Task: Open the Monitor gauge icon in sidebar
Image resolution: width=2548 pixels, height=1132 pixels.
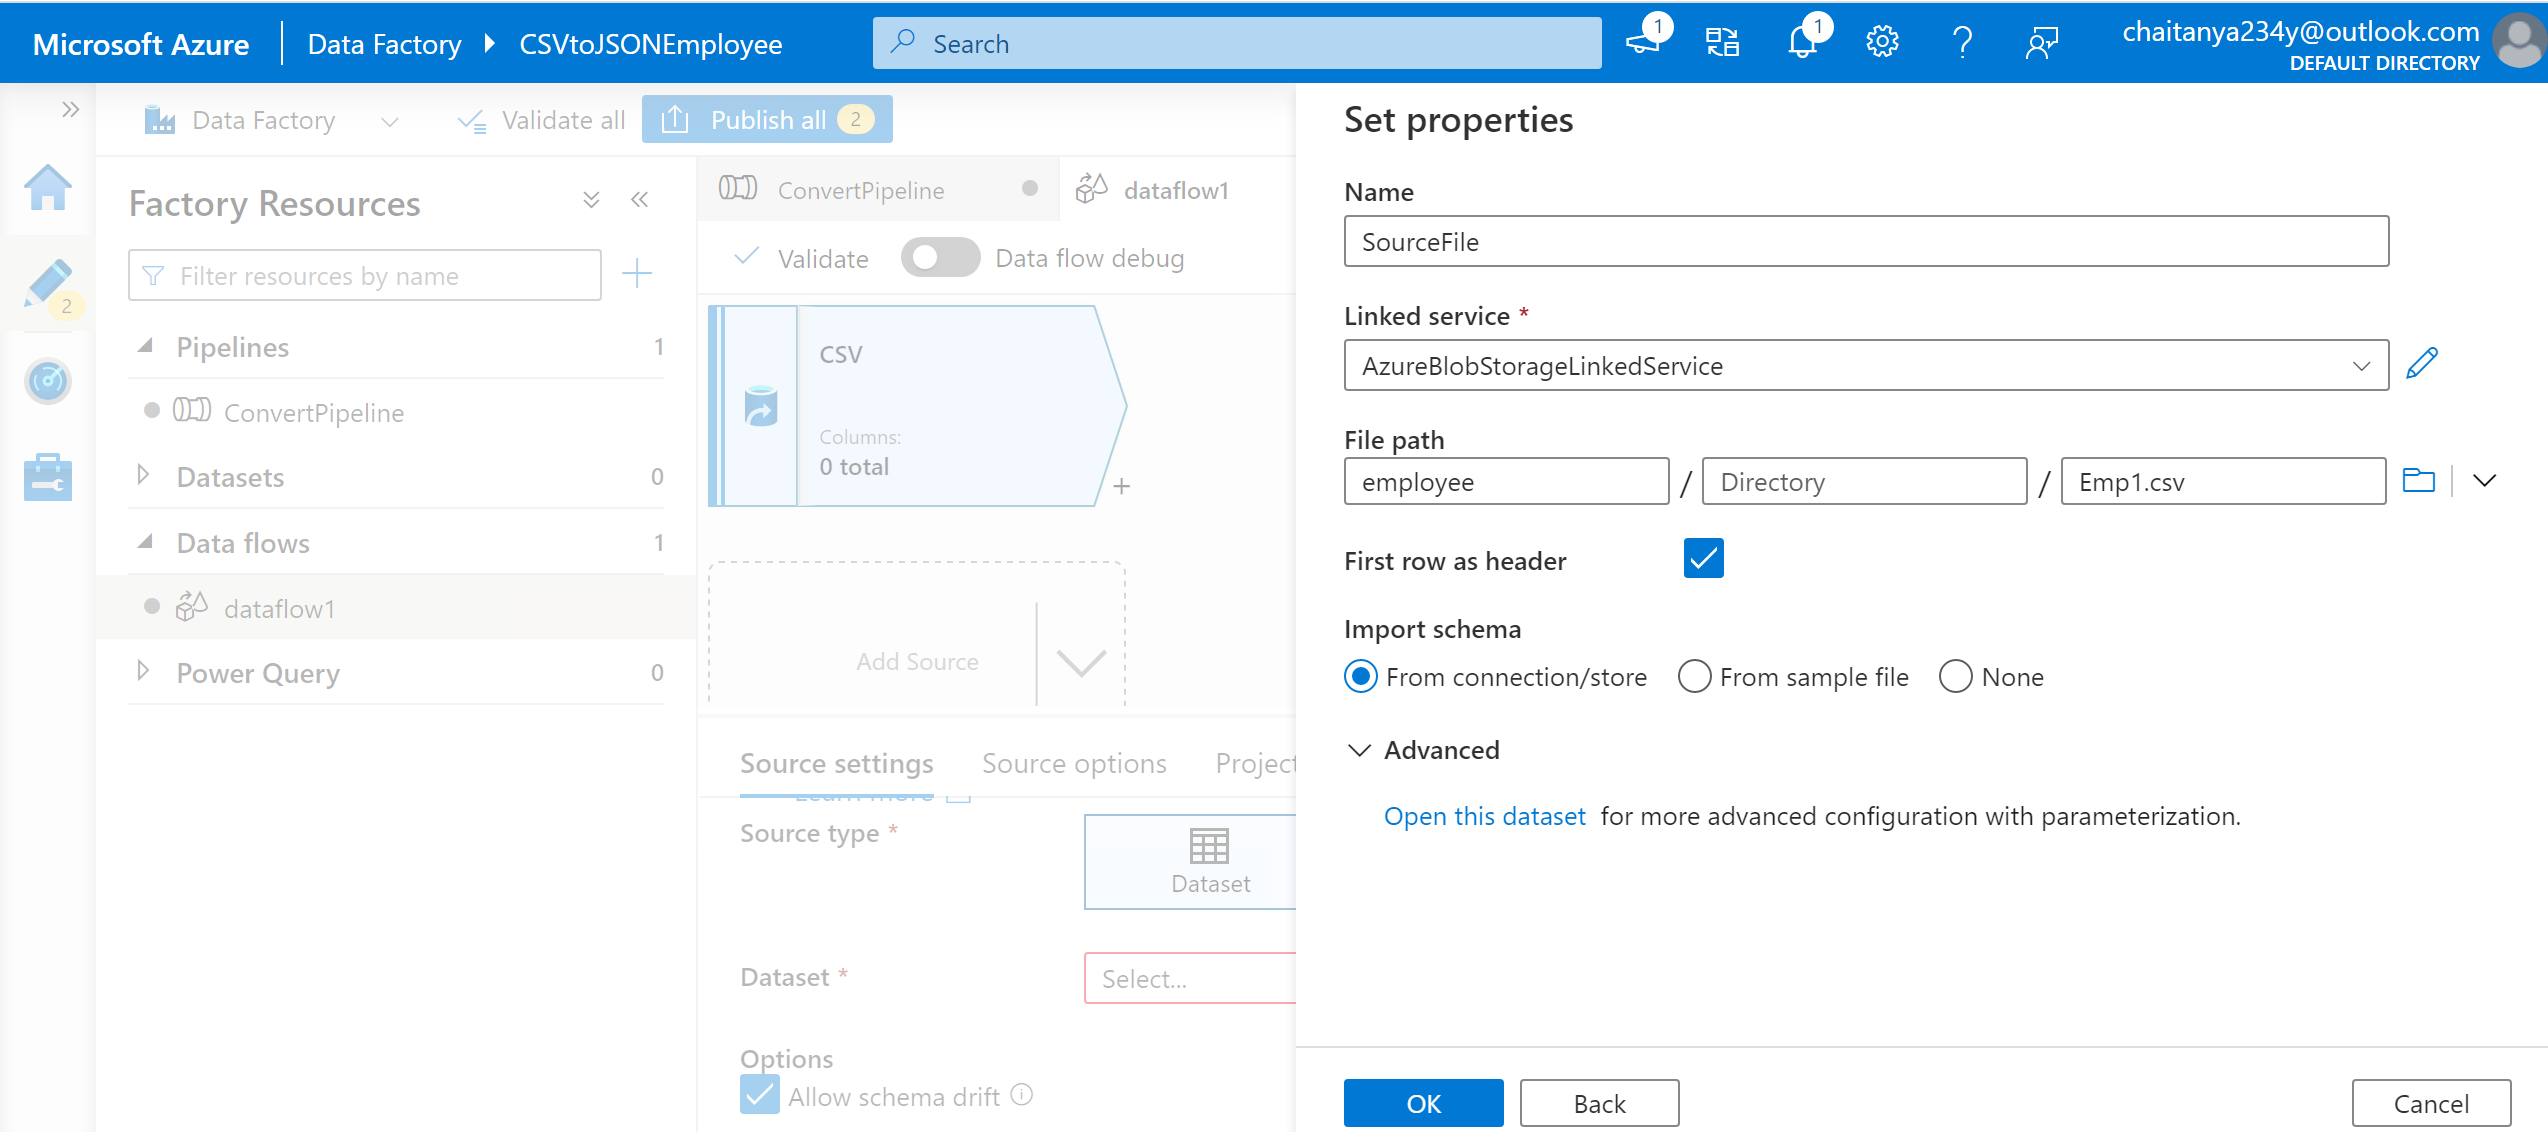Action: [48, 381]
